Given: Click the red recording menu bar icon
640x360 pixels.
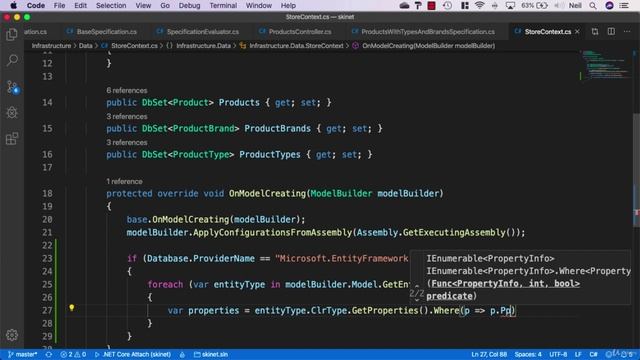Looking at the screenshot, I should click(431, 5).
